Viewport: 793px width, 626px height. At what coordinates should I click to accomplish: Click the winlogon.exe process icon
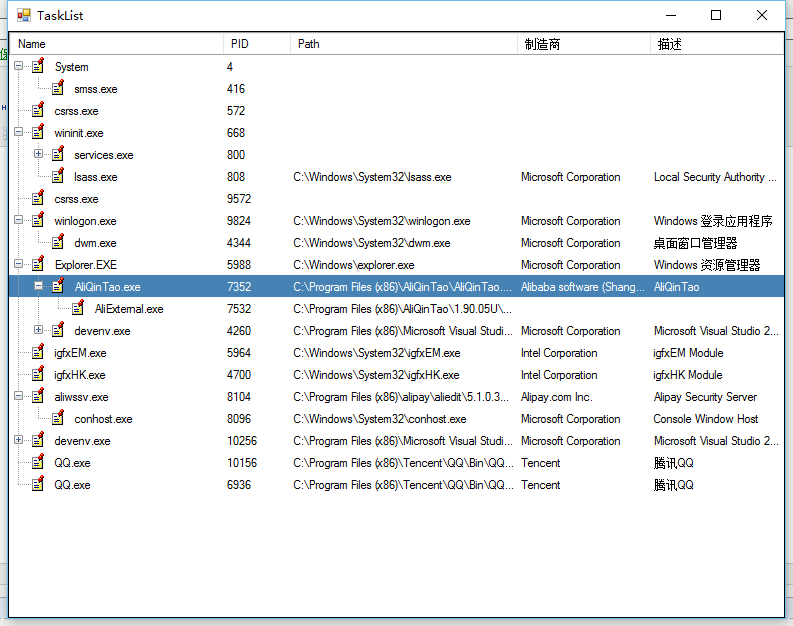[38, 220]
